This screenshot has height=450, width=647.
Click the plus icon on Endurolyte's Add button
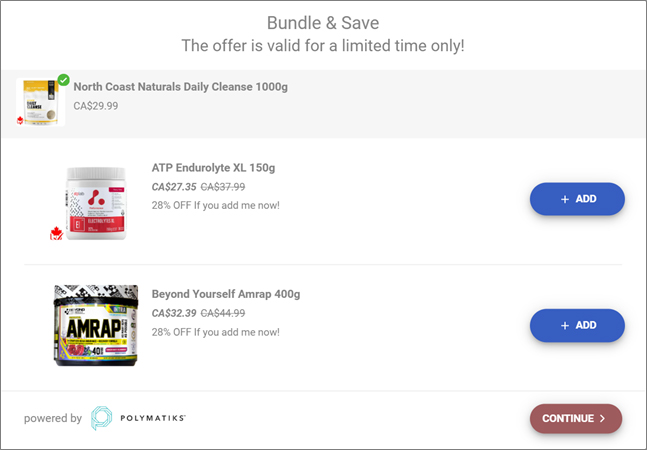pyautogui.click(x=565, y=199)
